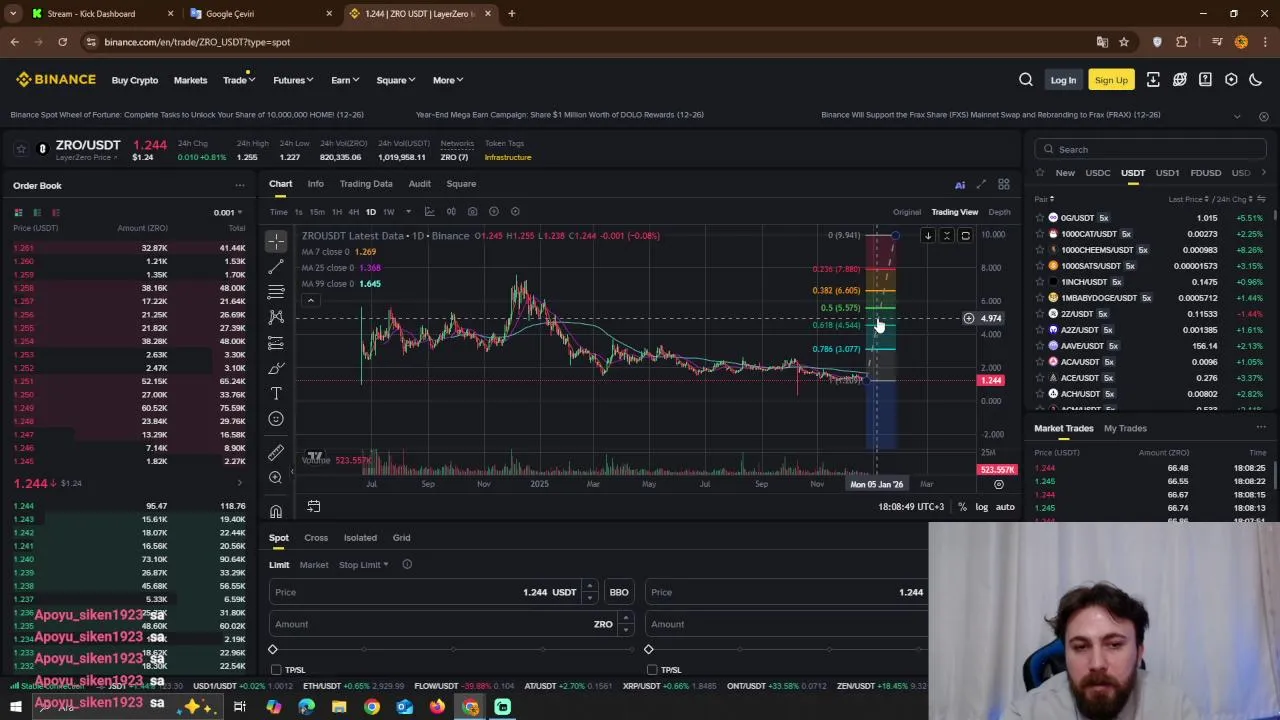Open Binance site search magnifier

click(1026, 80)
